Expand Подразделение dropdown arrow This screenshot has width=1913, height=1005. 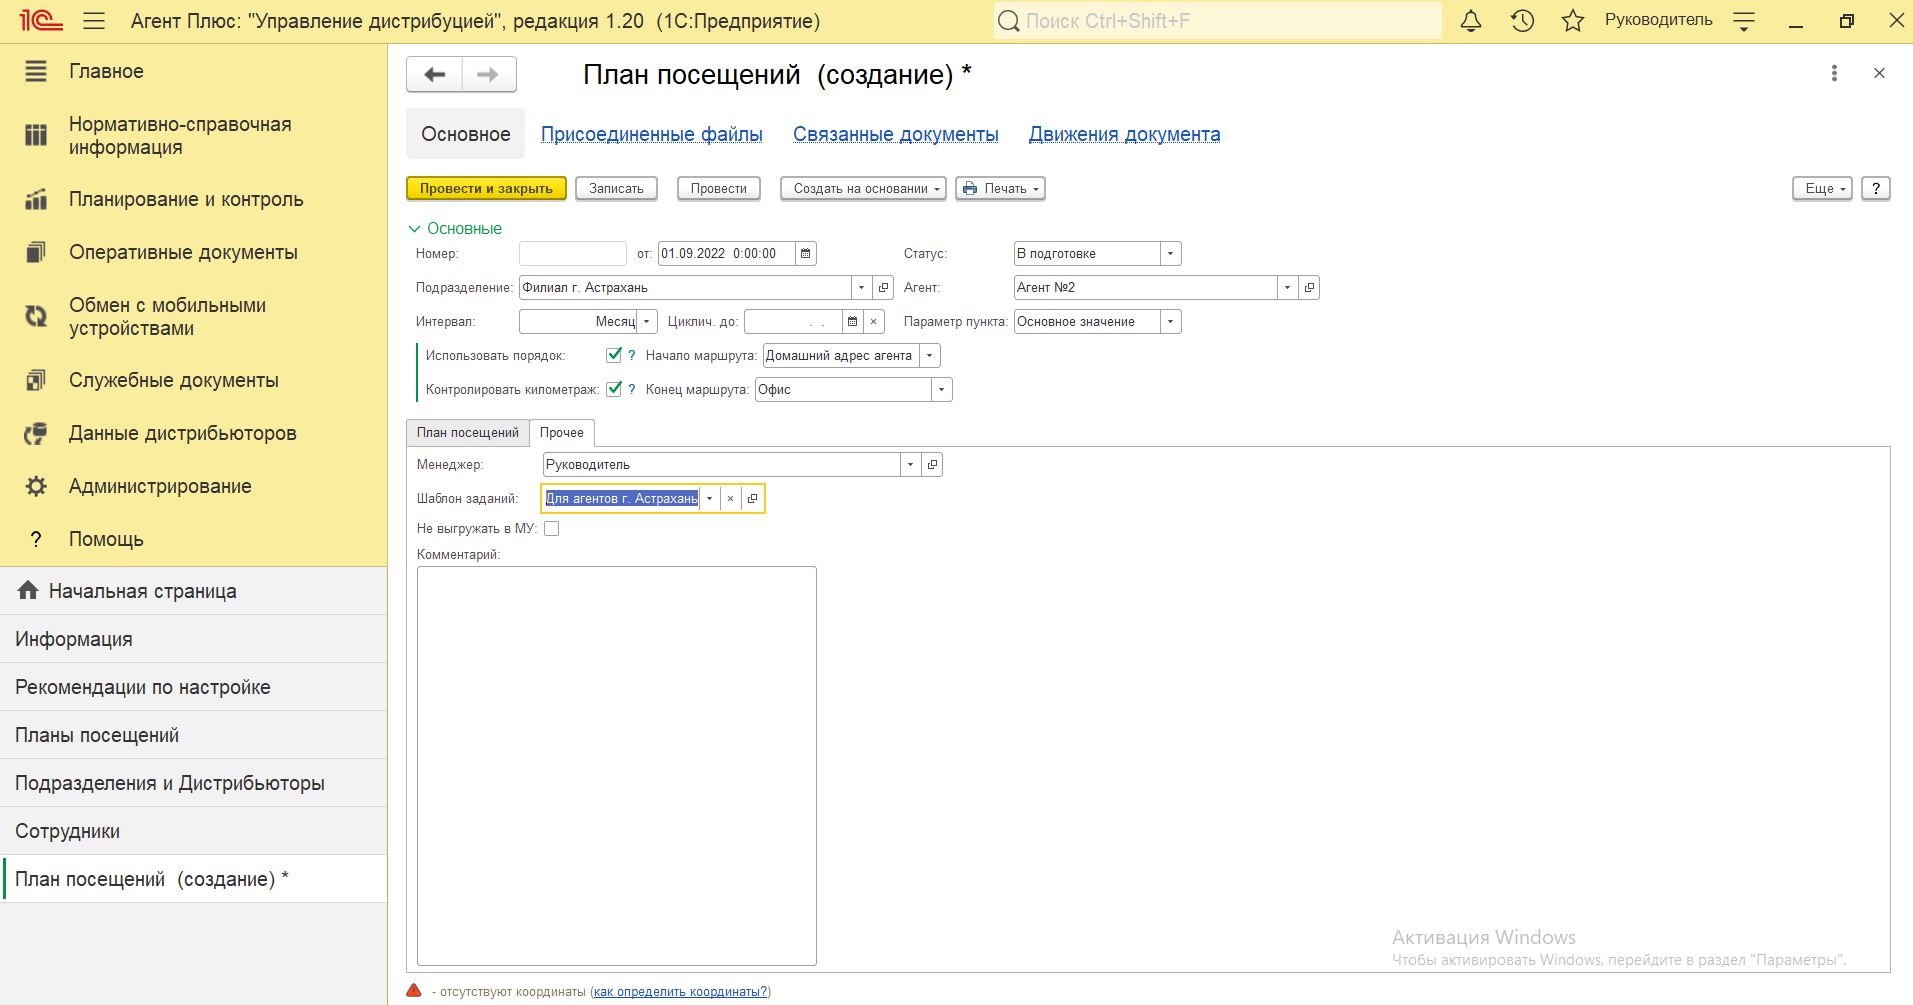pyautogui.click(x=861, y=287)
